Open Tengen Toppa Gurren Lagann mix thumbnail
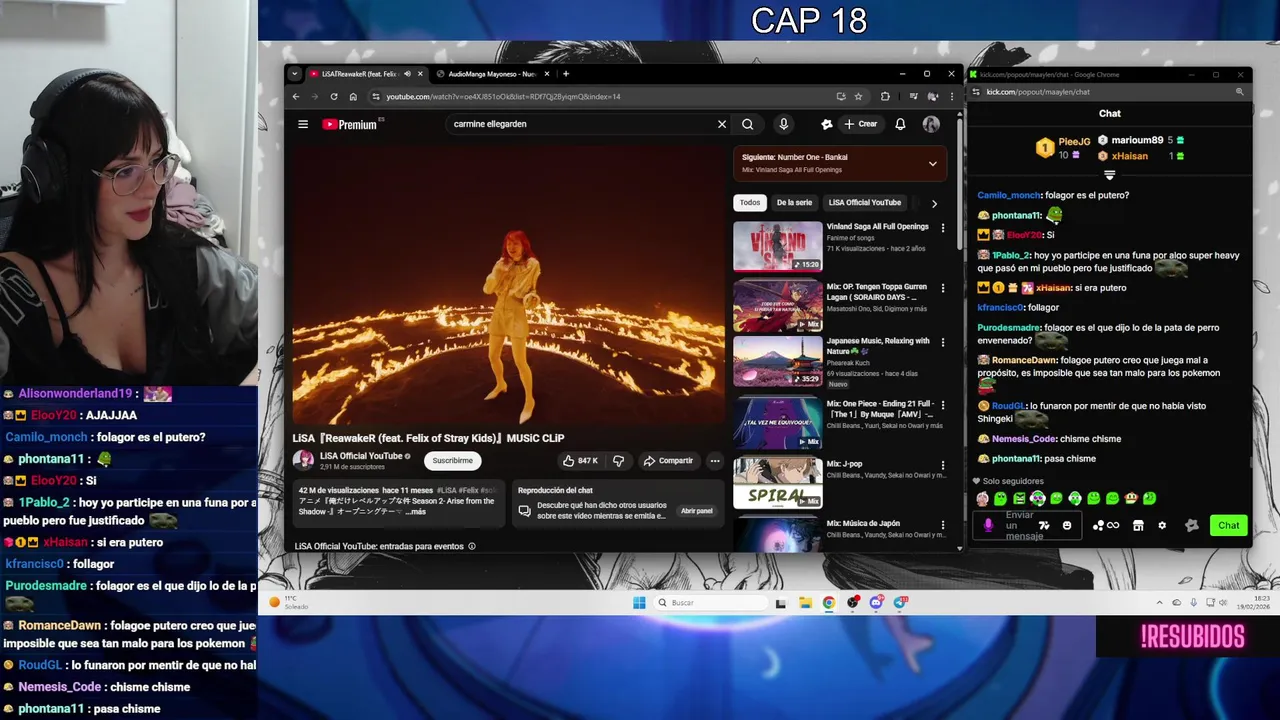Image resolution: width=1280 pixels, height=720 pixels. point(778,305)
